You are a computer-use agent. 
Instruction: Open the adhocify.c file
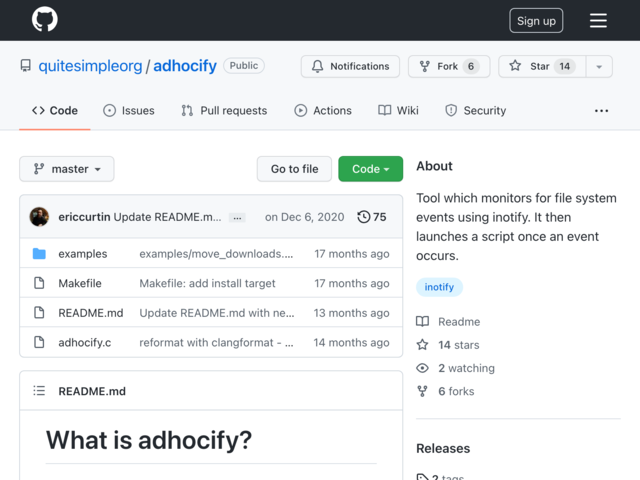(84, 342)
